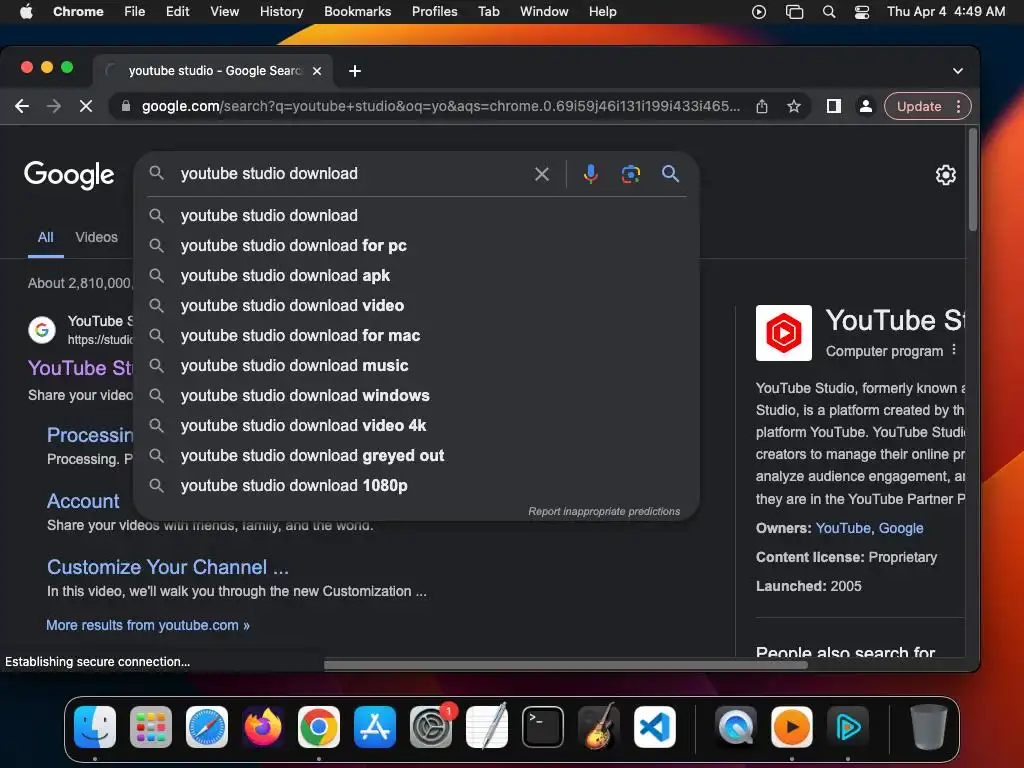
Task: View site information lock icon
Action: [x=126, y=106]
